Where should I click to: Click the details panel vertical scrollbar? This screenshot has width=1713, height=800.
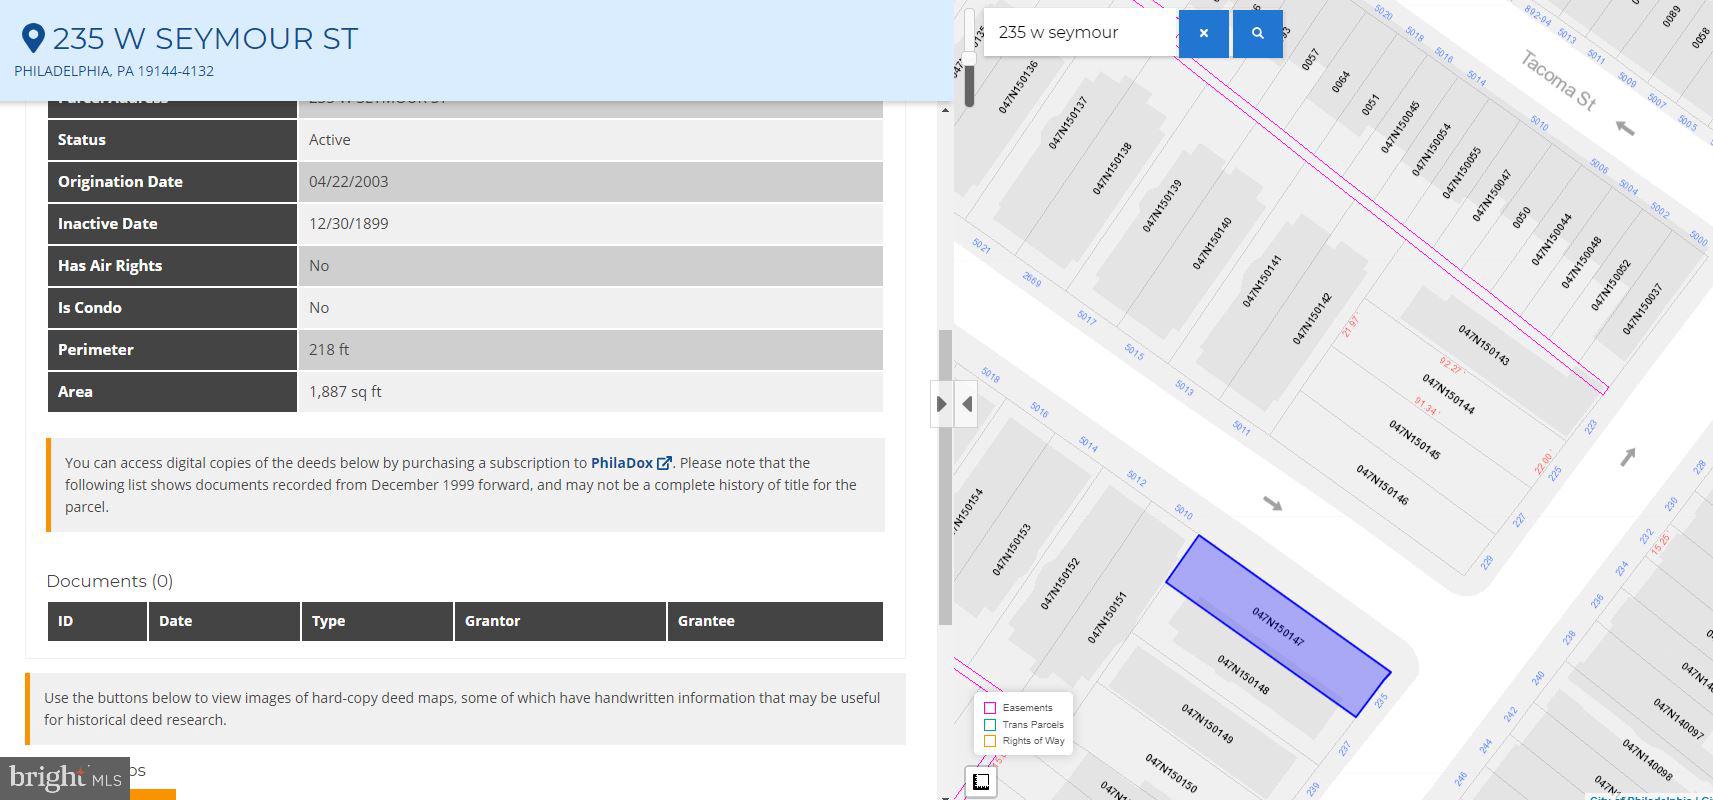[945, 477]
